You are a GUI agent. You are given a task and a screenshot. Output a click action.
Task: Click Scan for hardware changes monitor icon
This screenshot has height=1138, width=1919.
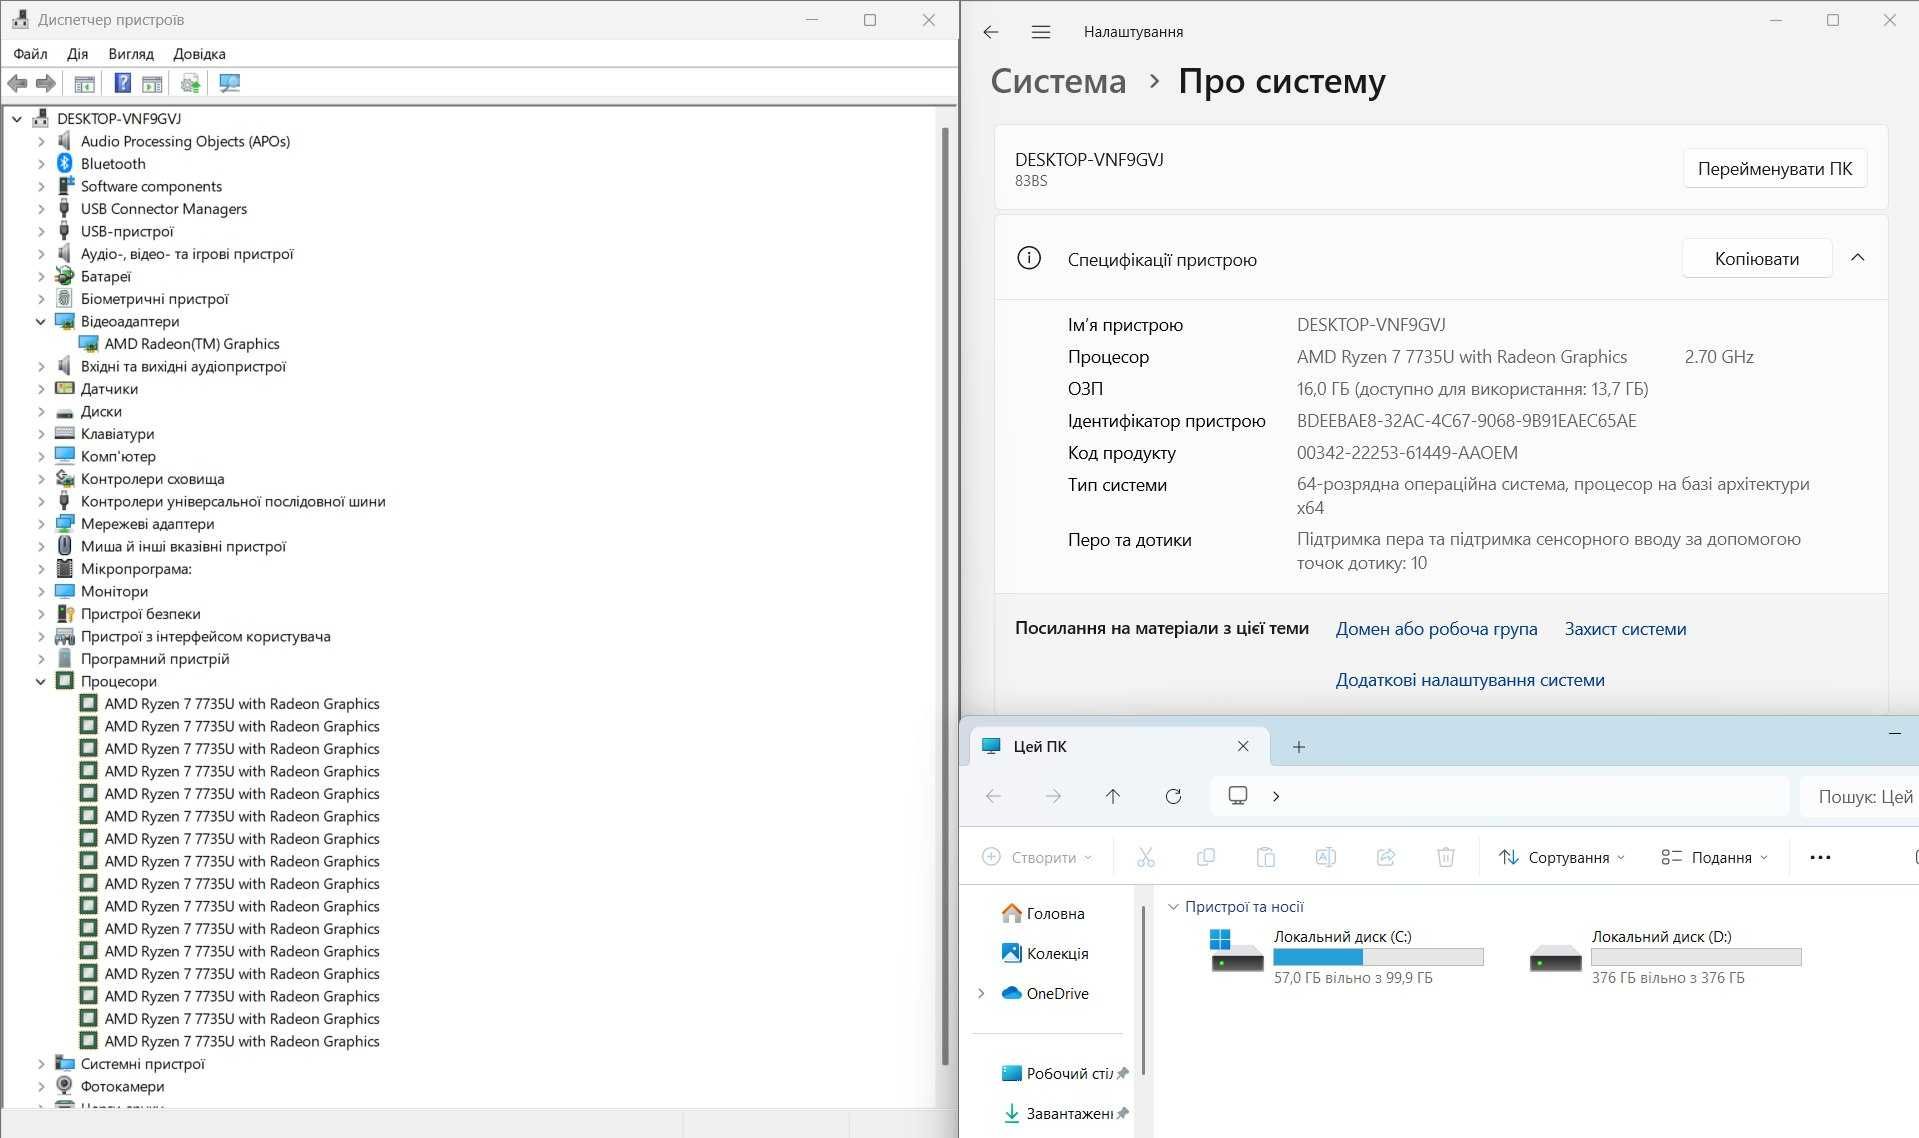(229, 84)
